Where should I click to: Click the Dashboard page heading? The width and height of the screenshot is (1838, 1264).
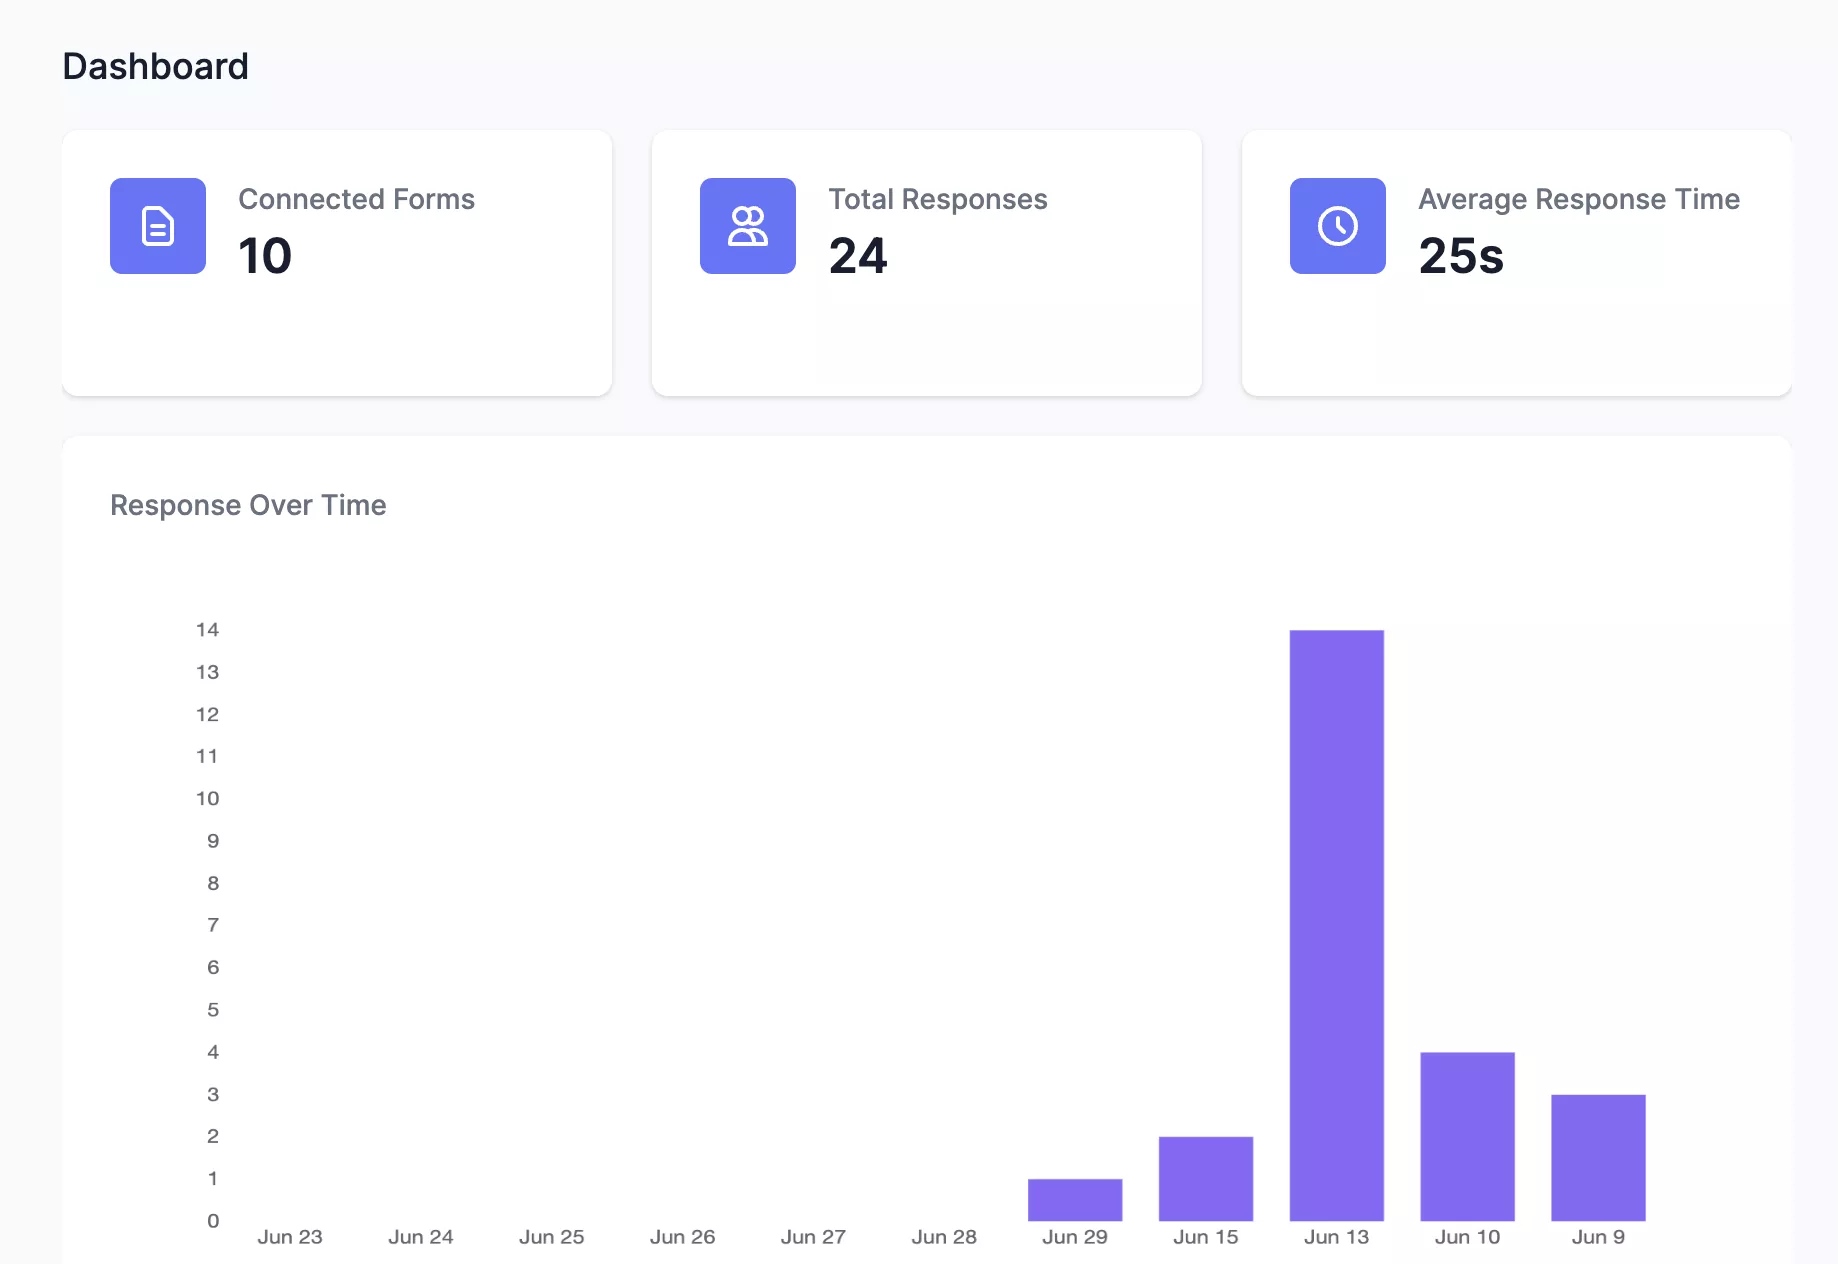click(155, 66)
